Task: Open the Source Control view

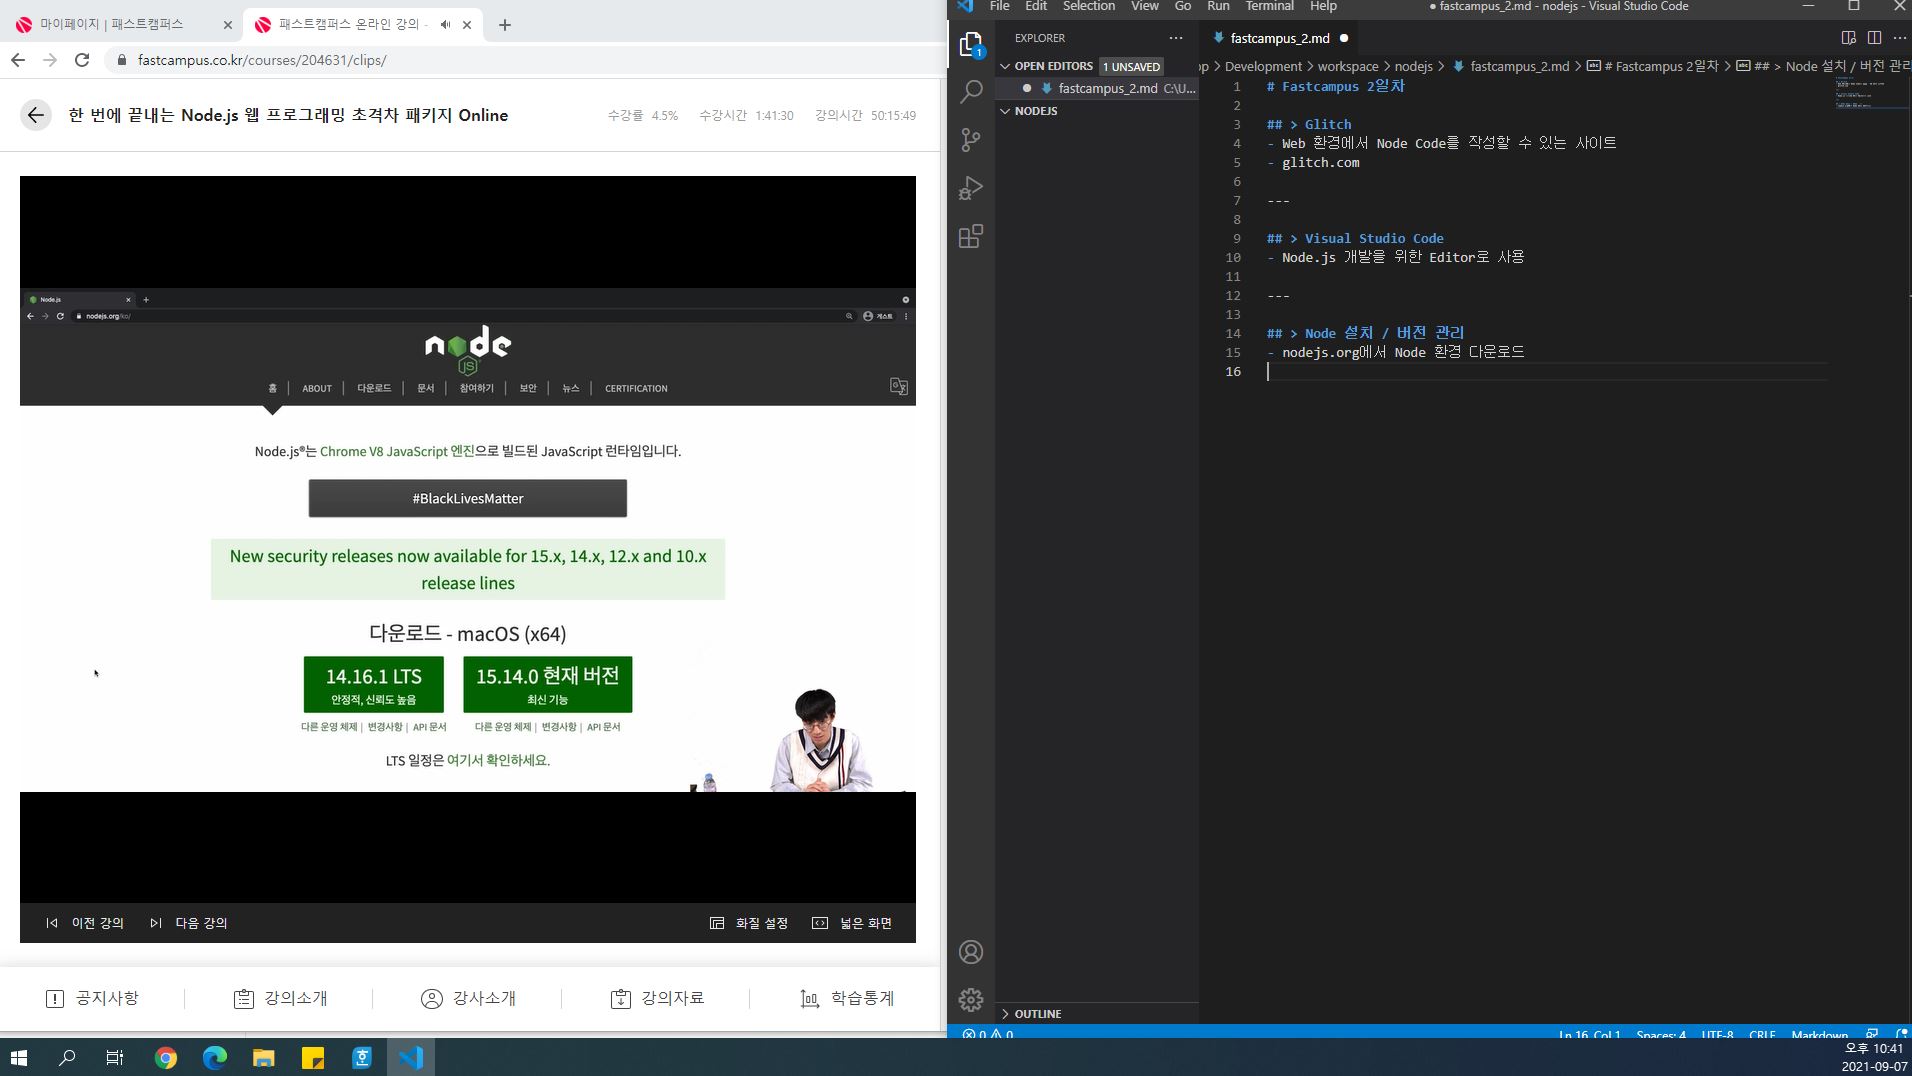Action: click(971, 140)
